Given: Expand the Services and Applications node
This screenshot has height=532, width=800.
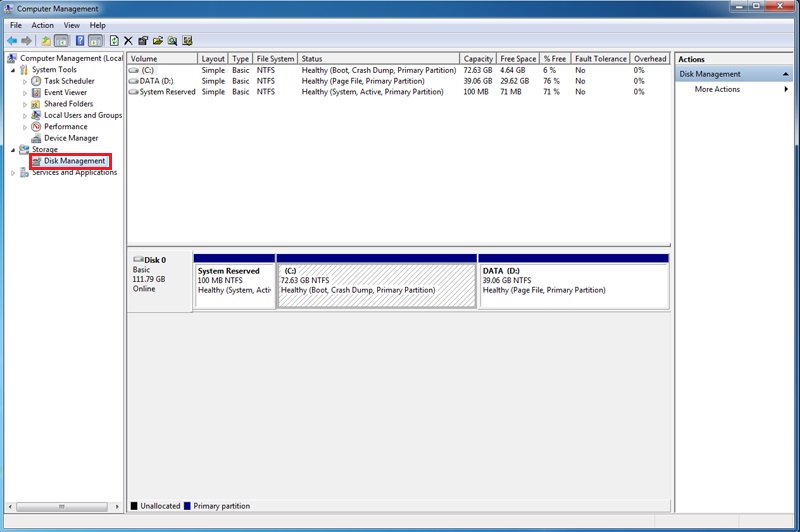Looking at the screenshot, I should 13,173.
